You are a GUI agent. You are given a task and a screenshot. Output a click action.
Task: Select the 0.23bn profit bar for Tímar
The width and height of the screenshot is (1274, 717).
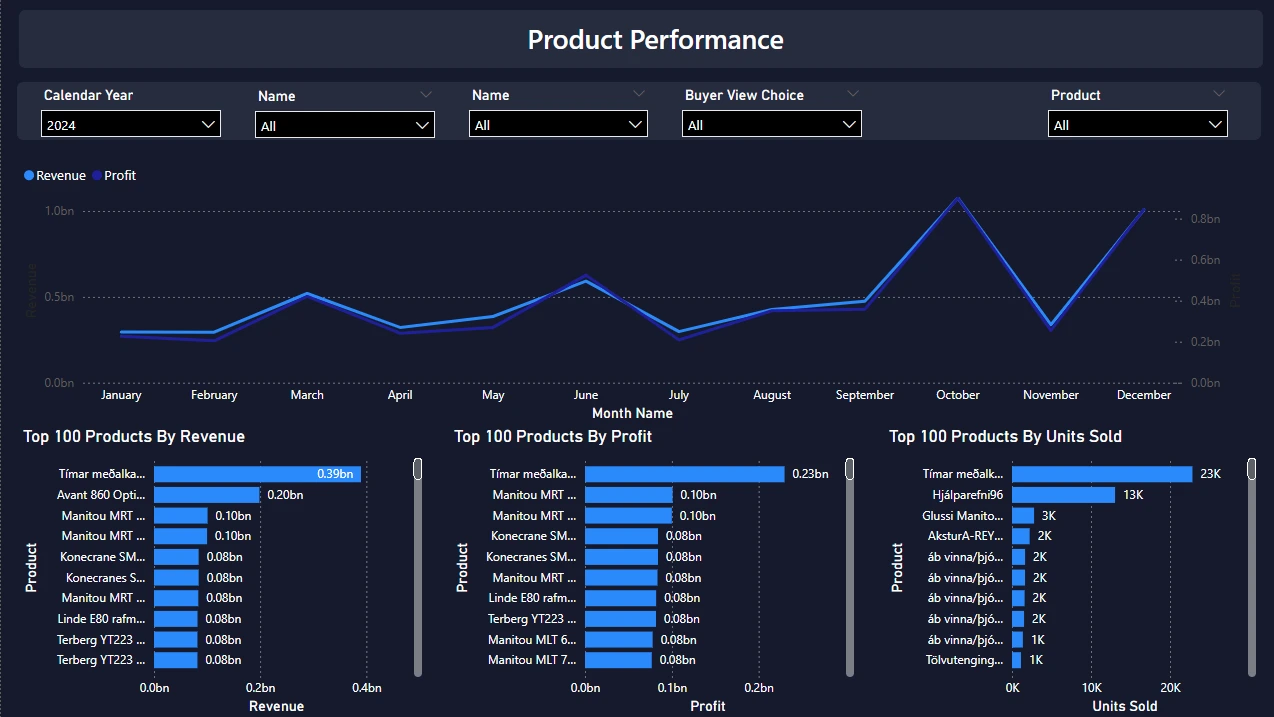click(685, 474)
